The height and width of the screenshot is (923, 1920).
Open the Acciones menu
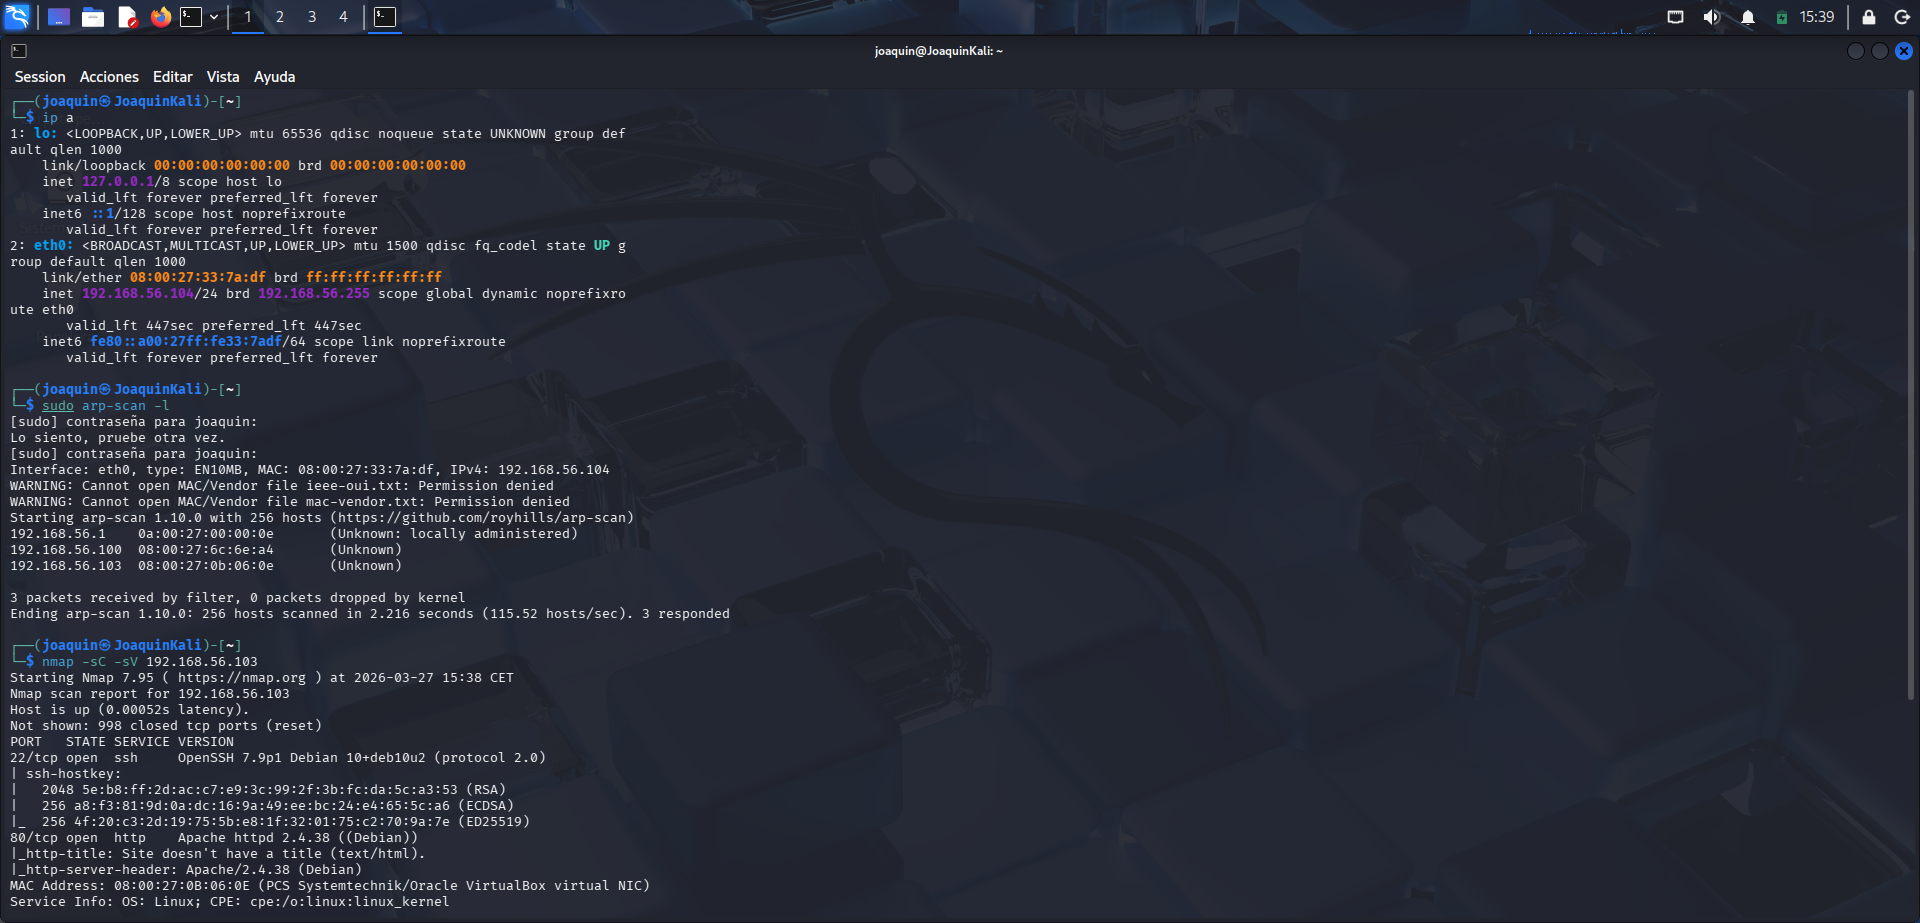[x=109, y=77]
